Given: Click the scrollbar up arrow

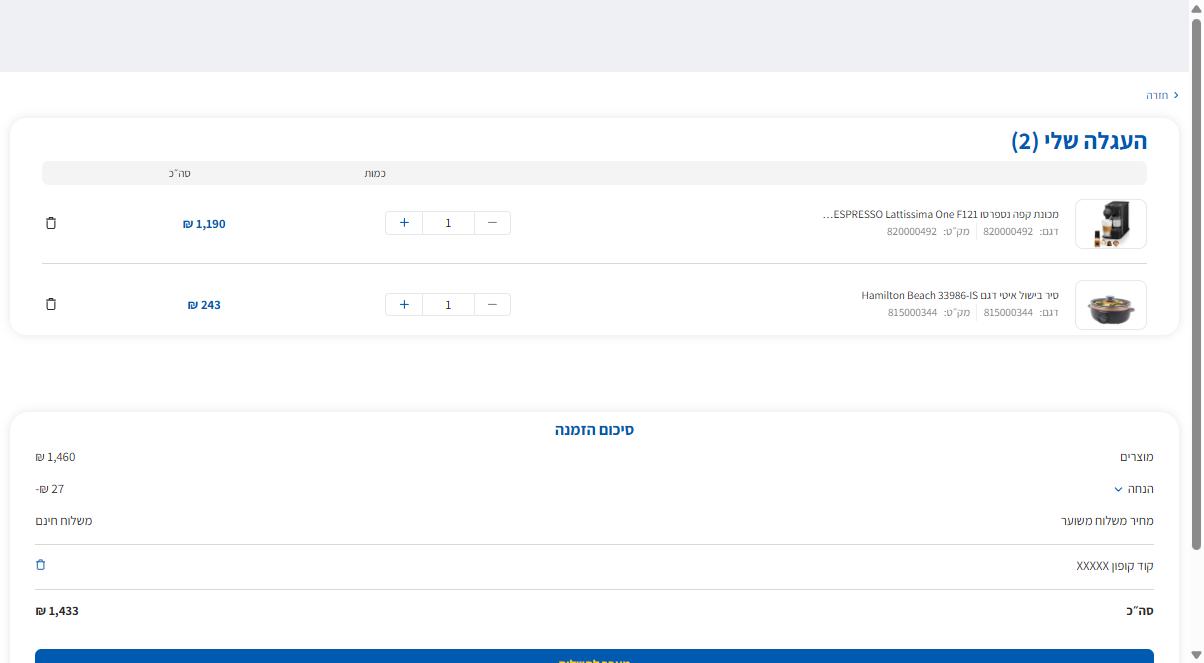Looking at the screenshot, I should 1196,8.
